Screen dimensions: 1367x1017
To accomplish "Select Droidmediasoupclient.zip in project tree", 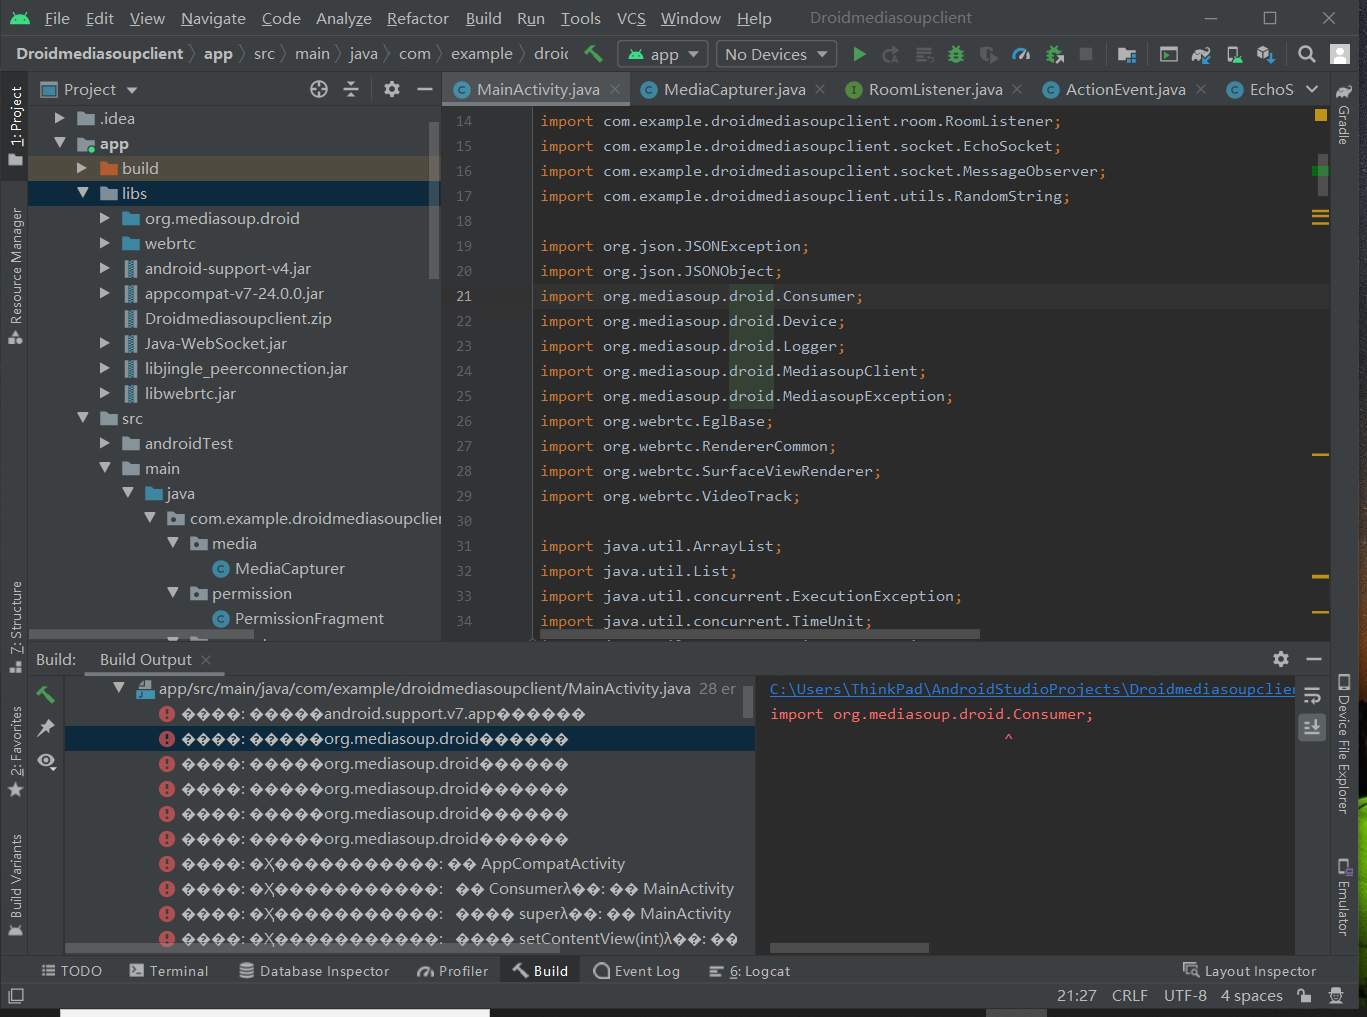I will pyautogui.click(x=238, y=318).
